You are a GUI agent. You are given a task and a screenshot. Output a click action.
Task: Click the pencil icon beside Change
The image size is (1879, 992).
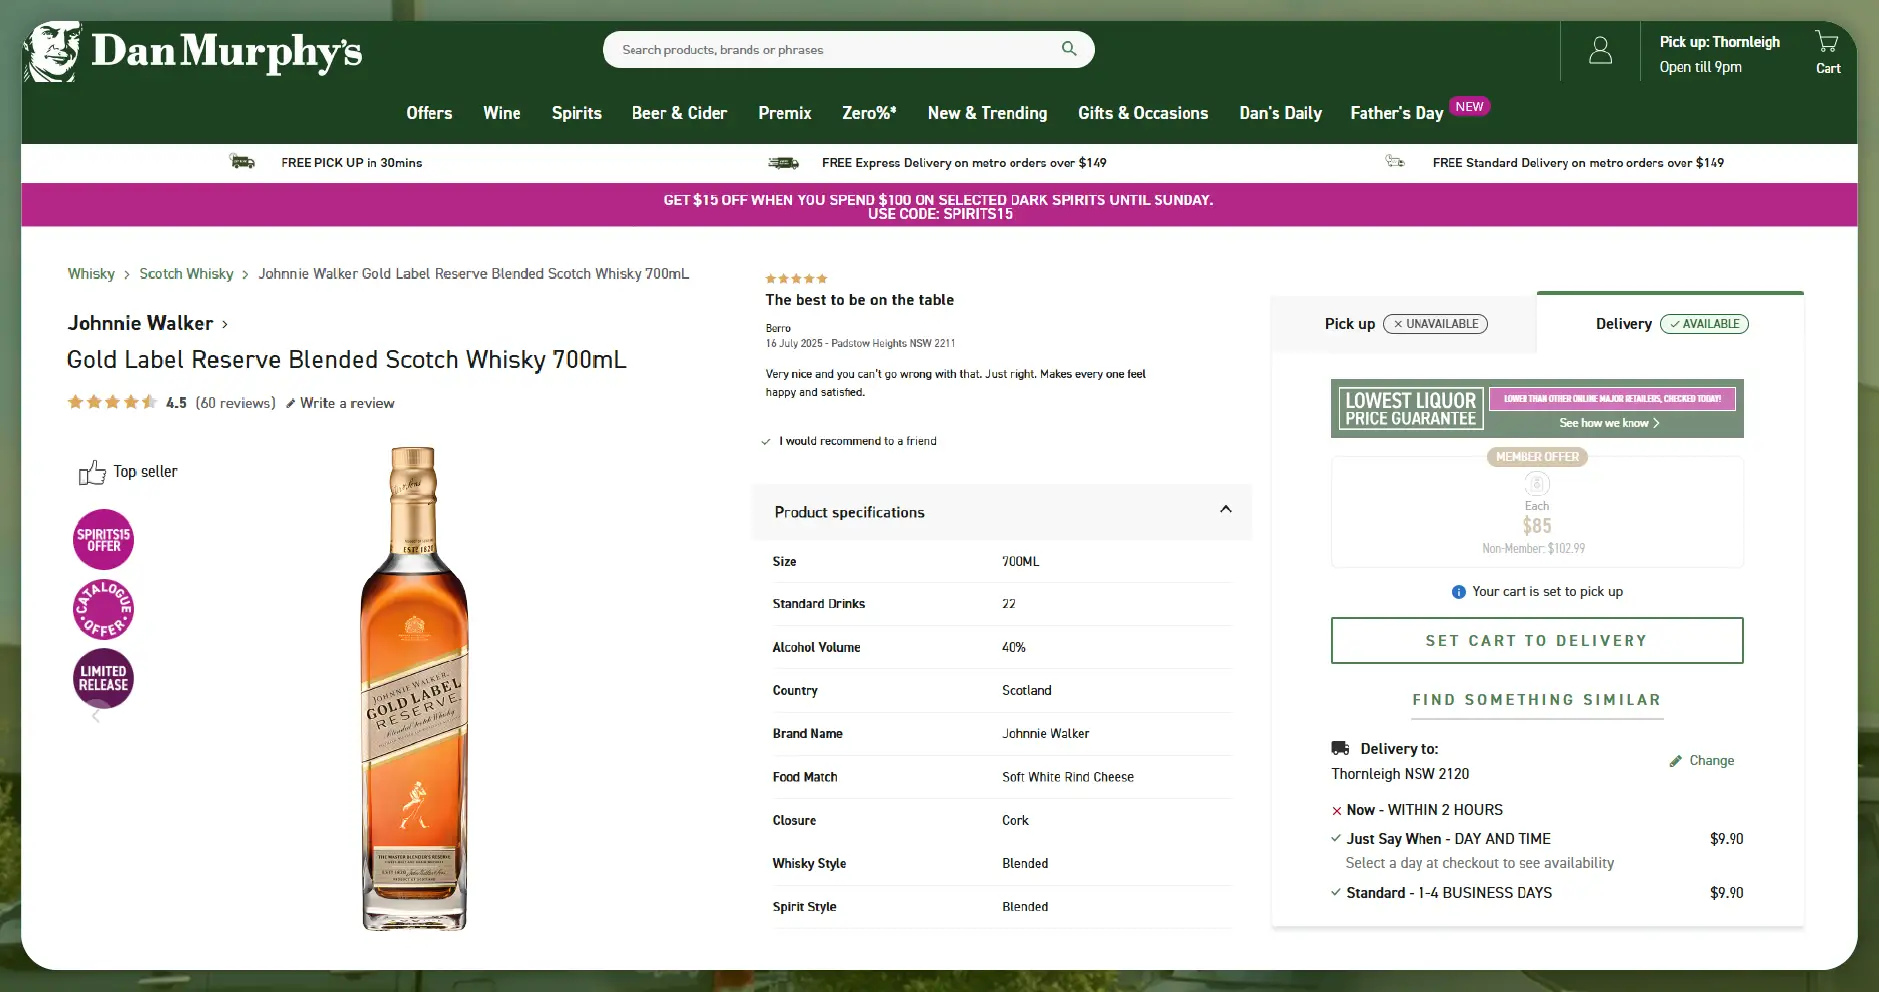(1675, 761)
